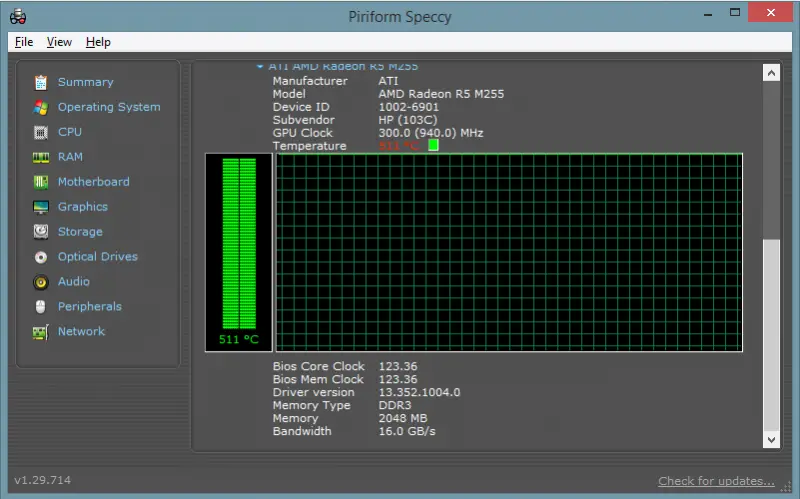Click the scrollbar up arrow
This screenshot has width=800, height=499.
(771, 73)
